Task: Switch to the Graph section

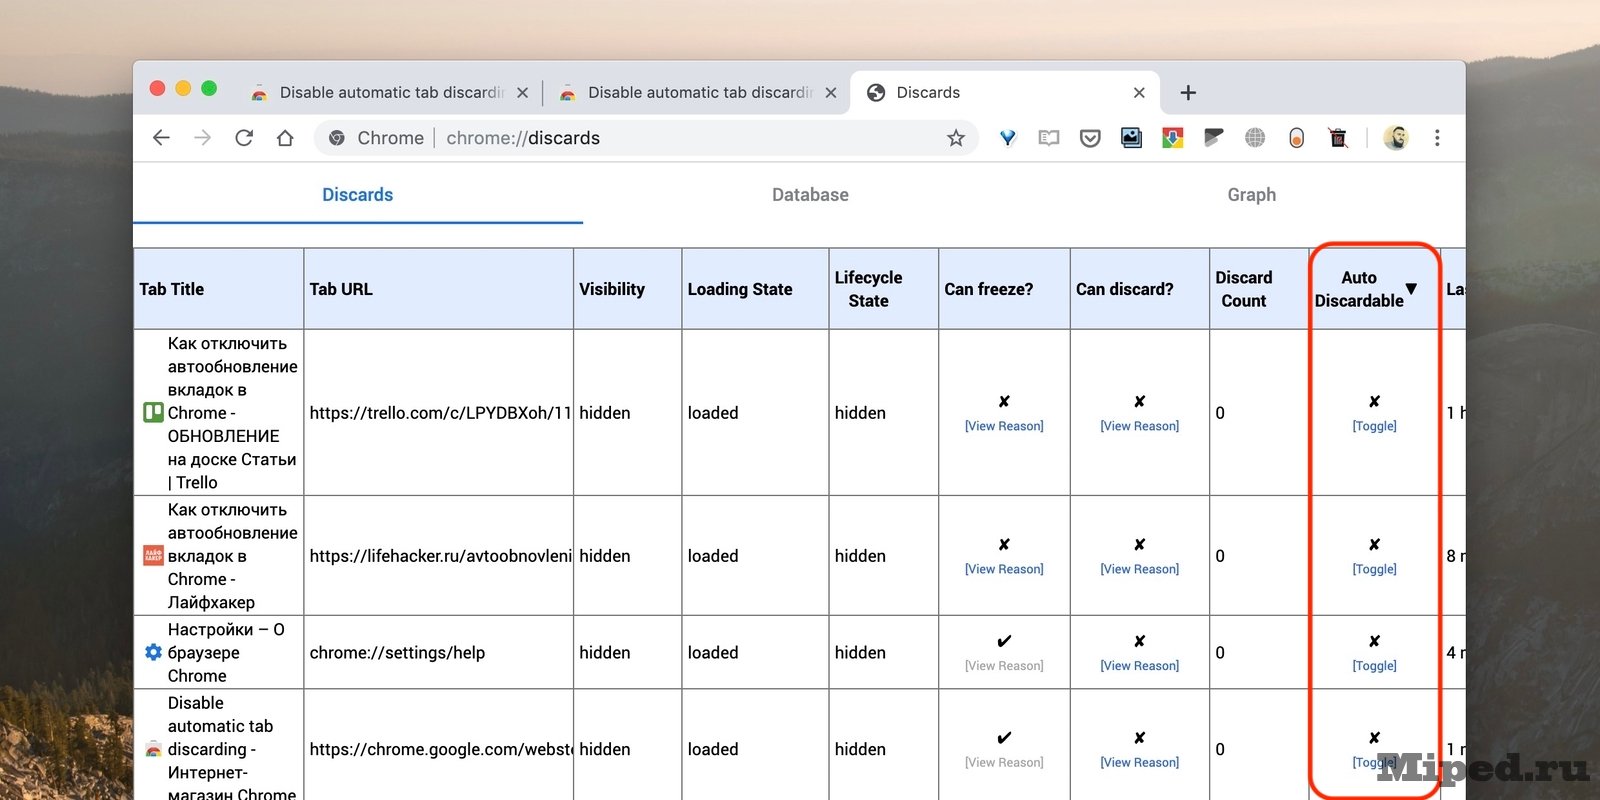Action: coord(1251,195)
